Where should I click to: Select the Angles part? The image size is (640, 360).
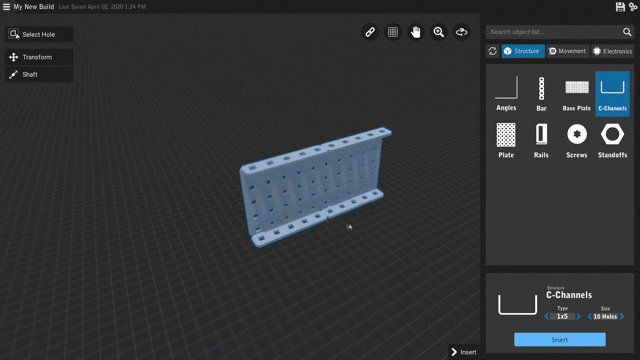506,94
